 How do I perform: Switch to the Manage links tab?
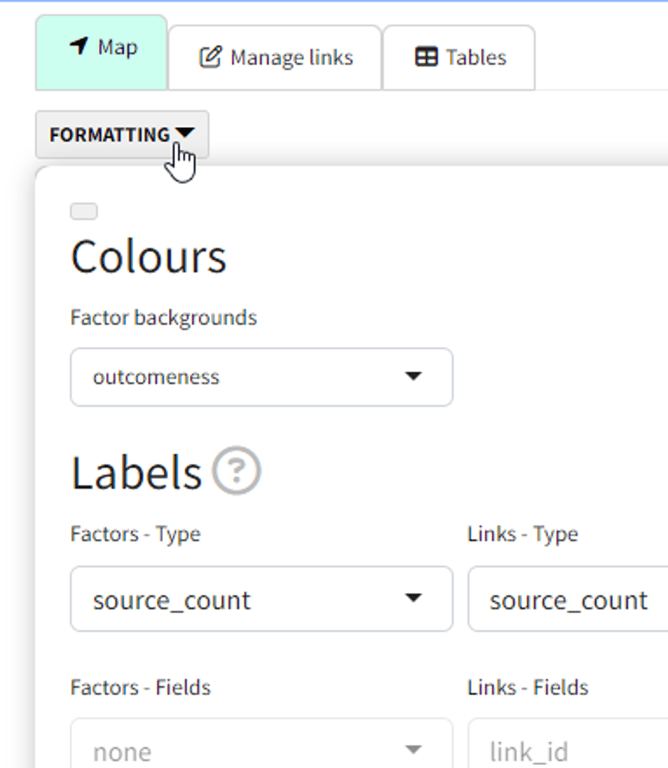coord(276,57)
